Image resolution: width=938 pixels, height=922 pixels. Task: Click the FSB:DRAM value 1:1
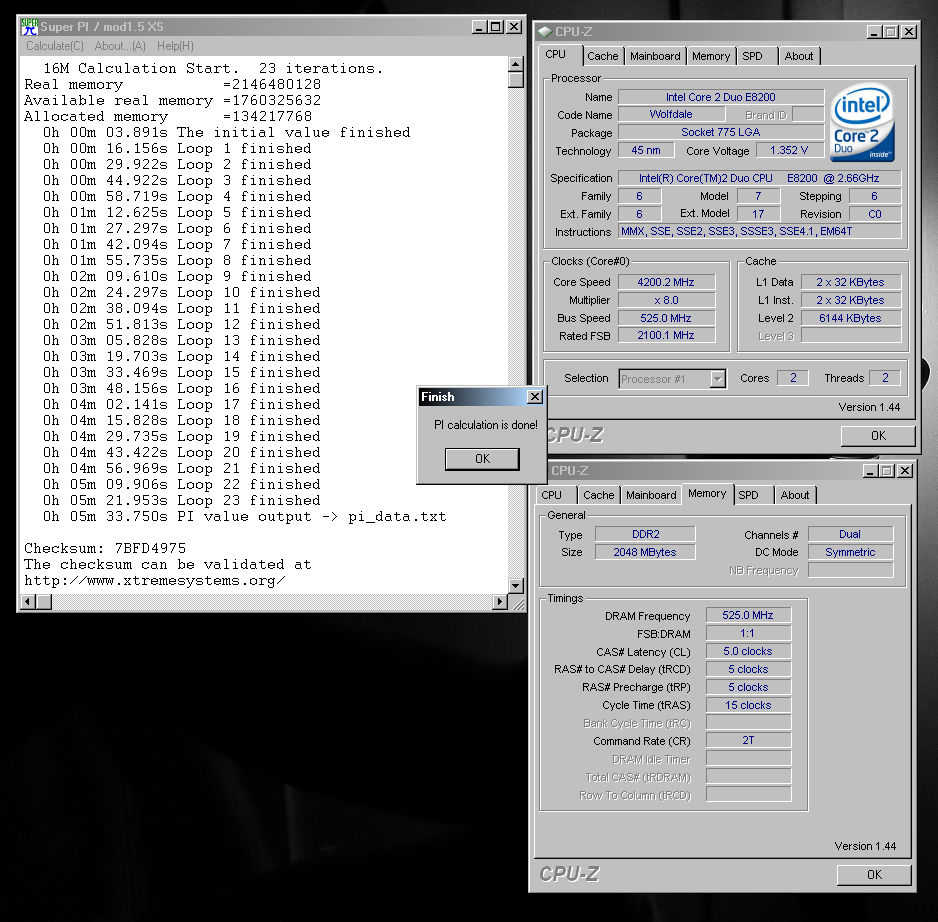click(748, 634)
